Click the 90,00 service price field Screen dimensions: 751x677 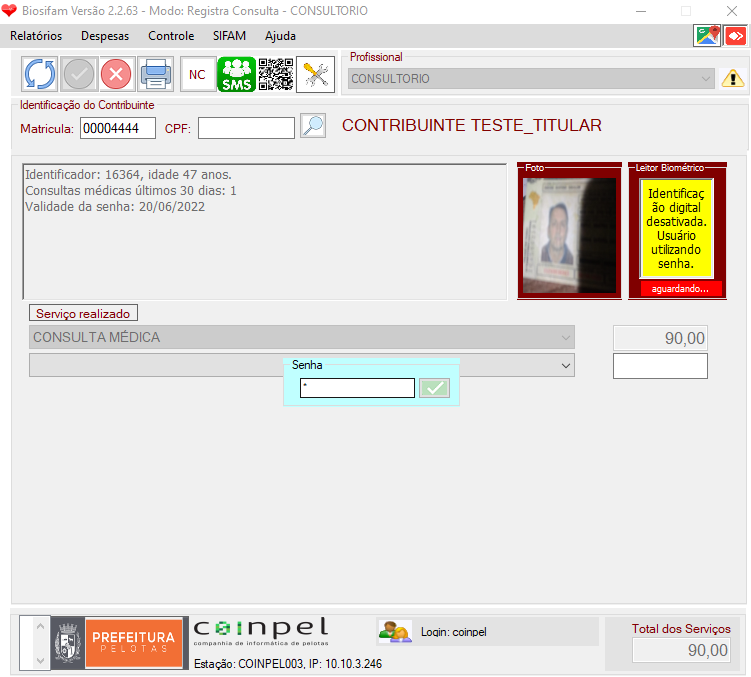(x=660, y=338)
